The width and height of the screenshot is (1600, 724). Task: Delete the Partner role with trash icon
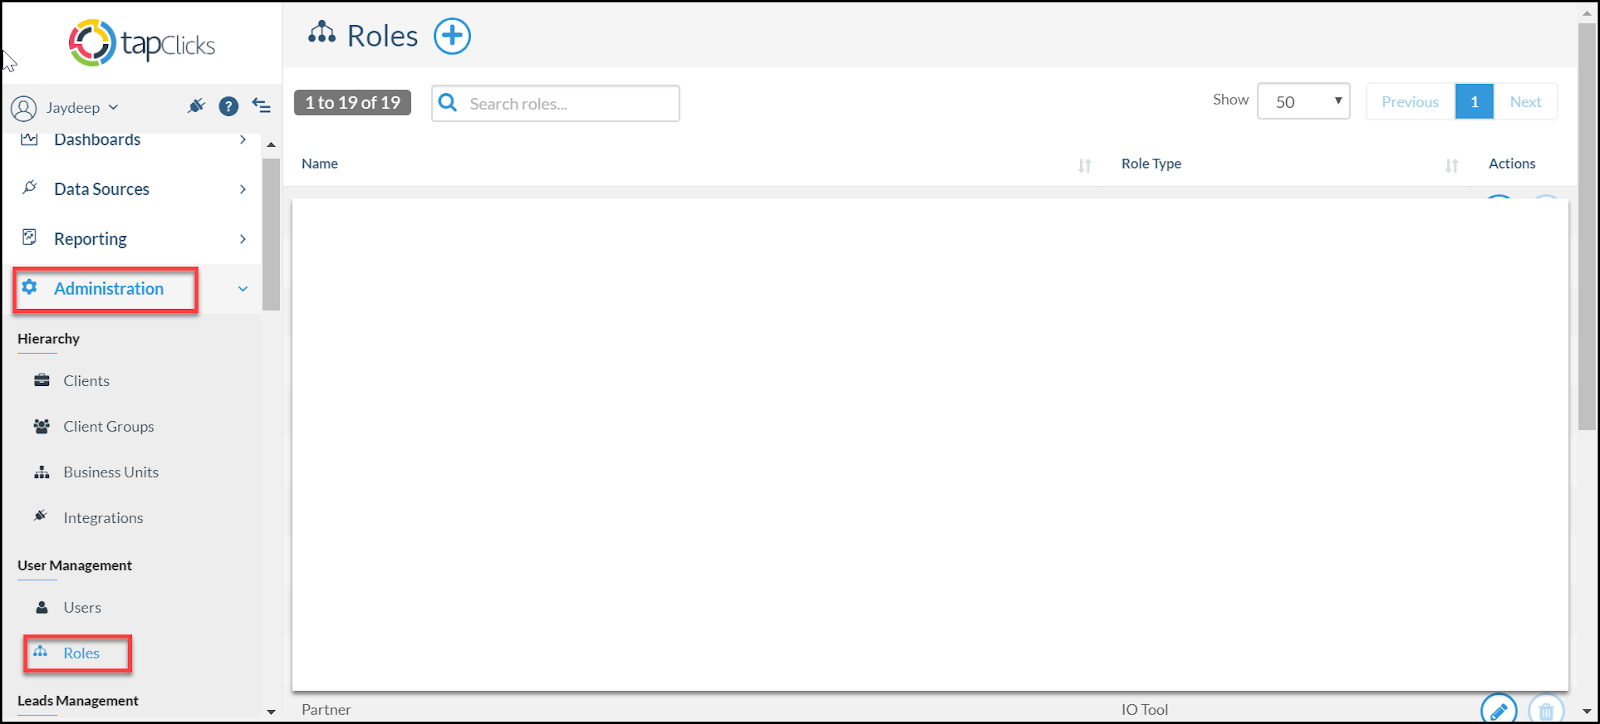click(1546, 711)
